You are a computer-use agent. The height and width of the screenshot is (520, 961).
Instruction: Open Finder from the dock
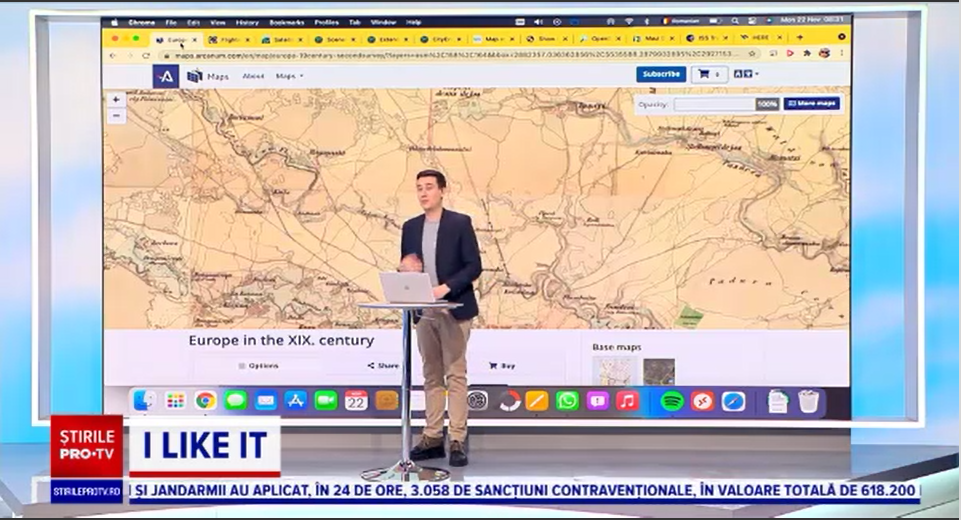coord(144,401)
